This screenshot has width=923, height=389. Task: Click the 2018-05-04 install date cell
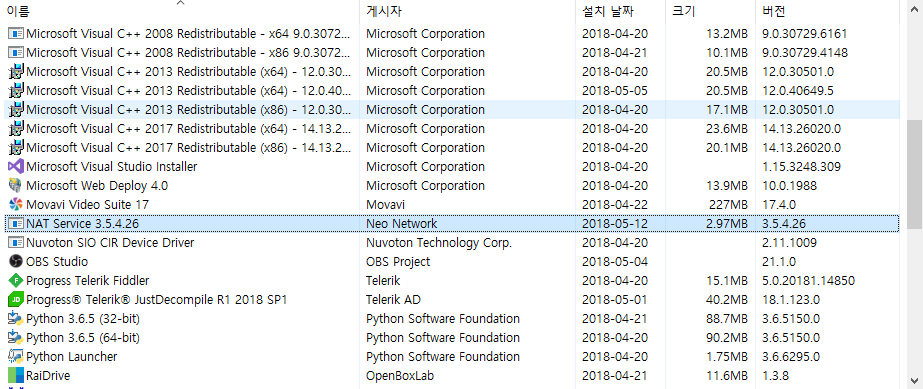point(615,261)
